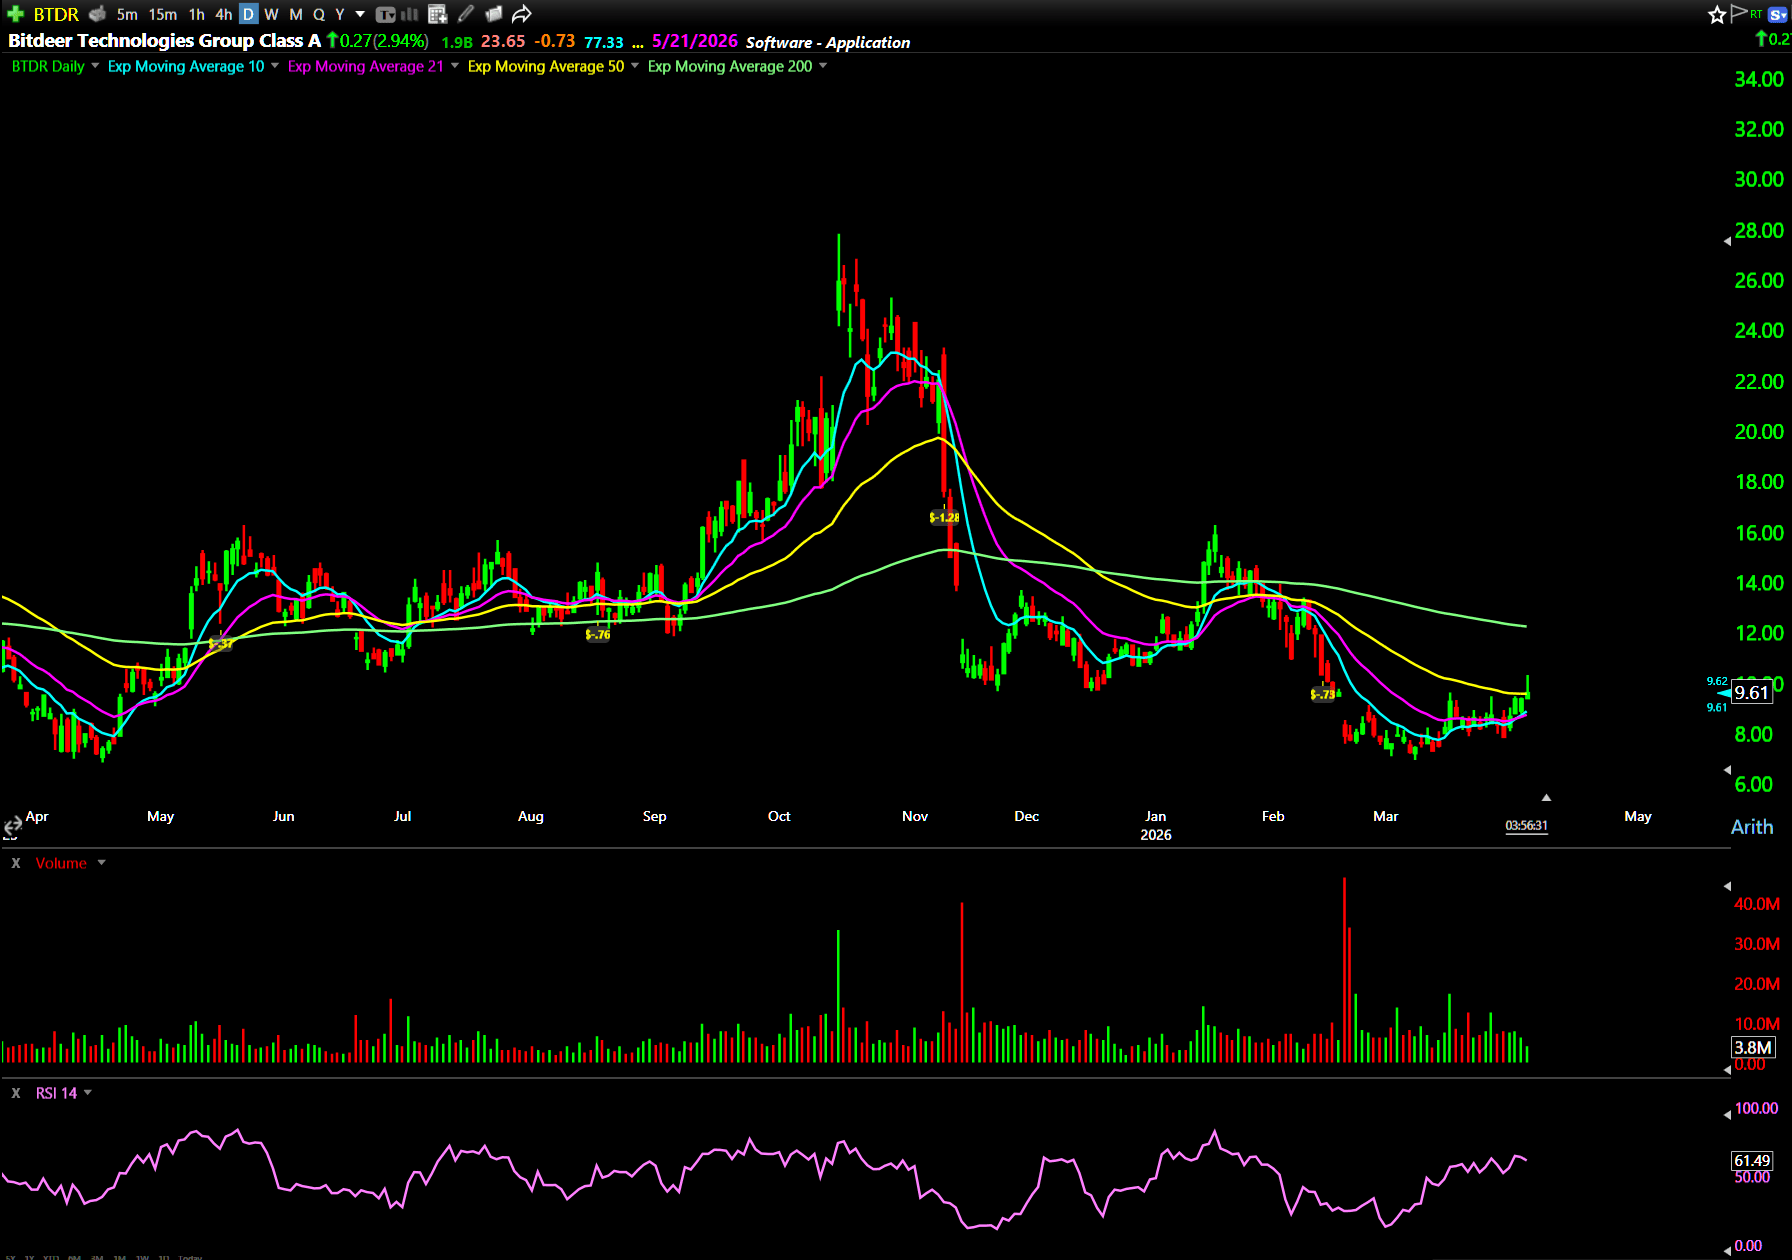Toggle the Arith scale setting
Screen dimensions: 1792x1260
point(1751,827)
